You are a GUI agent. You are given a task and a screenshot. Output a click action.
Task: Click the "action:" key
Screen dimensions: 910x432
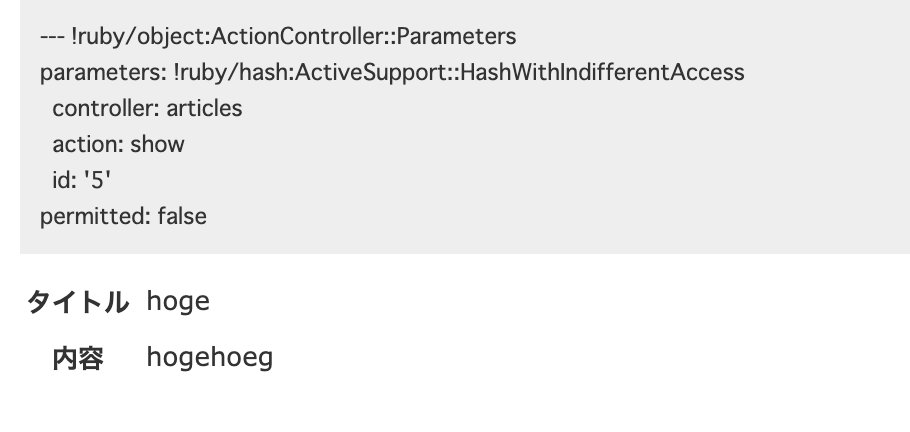pos(88,144)
